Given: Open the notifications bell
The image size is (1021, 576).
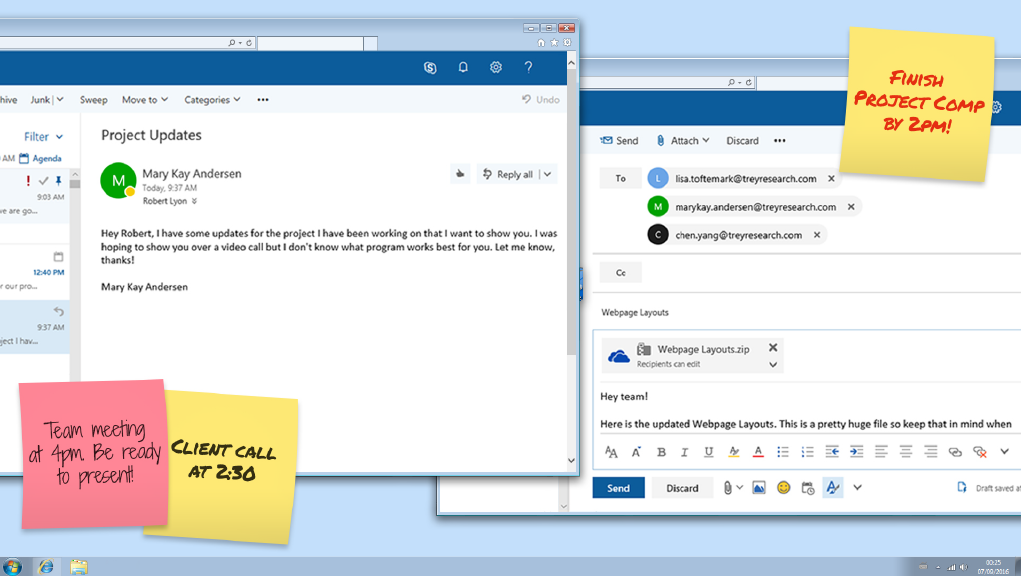Looking at the screenshot, I should tap(463, 67).
